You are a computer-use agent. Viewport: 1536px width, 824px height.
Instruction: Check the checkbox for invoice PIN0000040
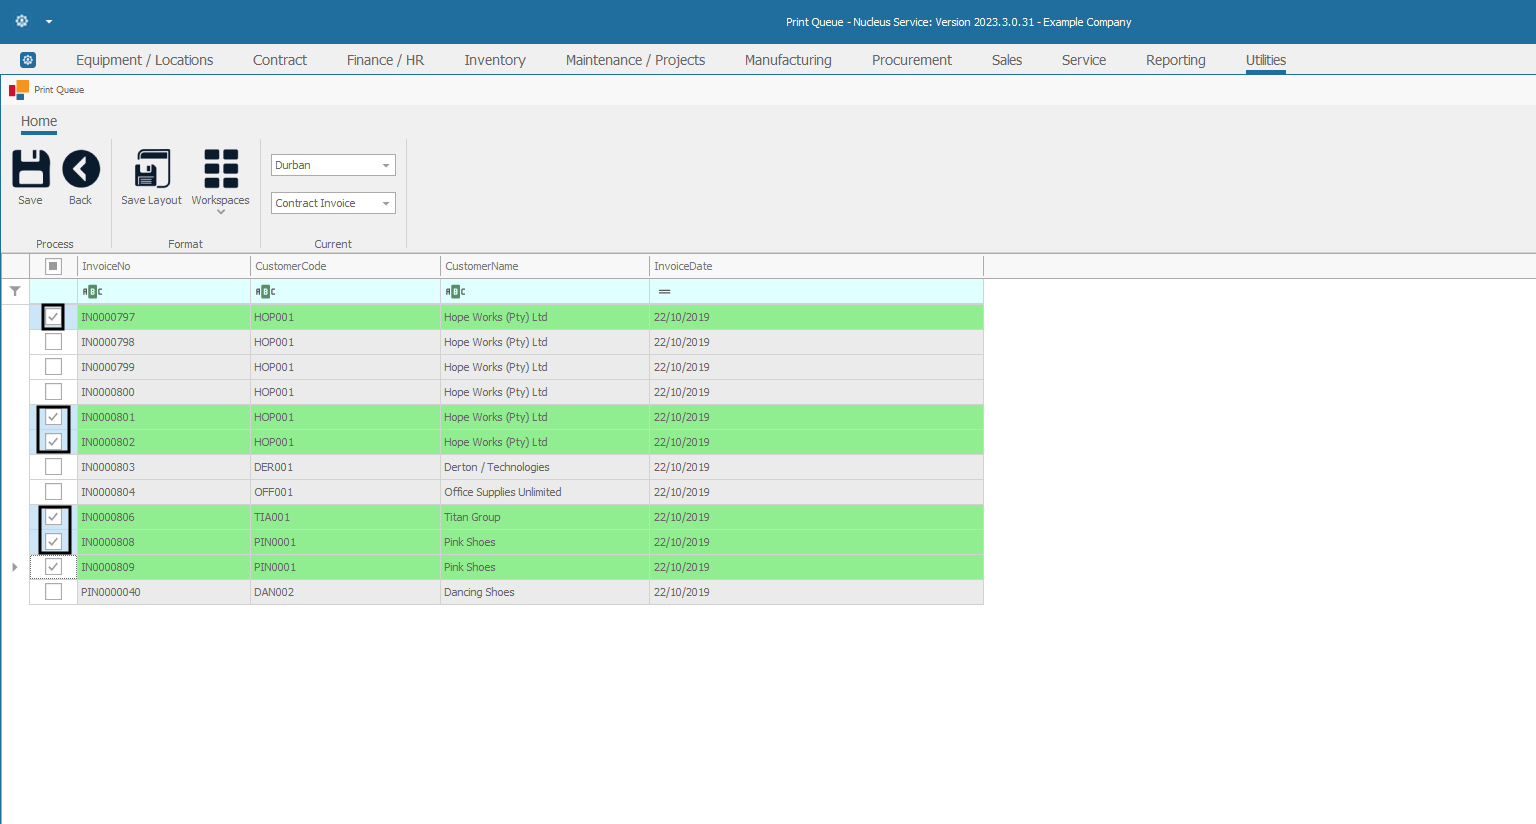click(x=53, y=592)
